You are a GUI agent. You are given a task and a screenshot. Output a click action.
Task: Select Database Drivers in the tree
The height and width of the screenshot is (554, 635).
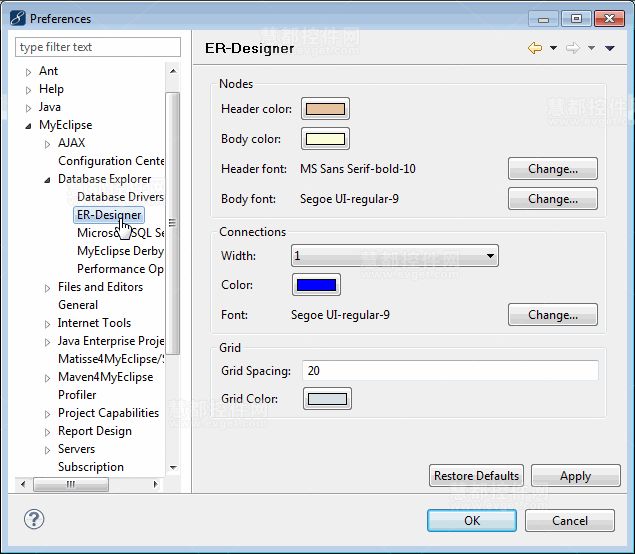[120, 197]
